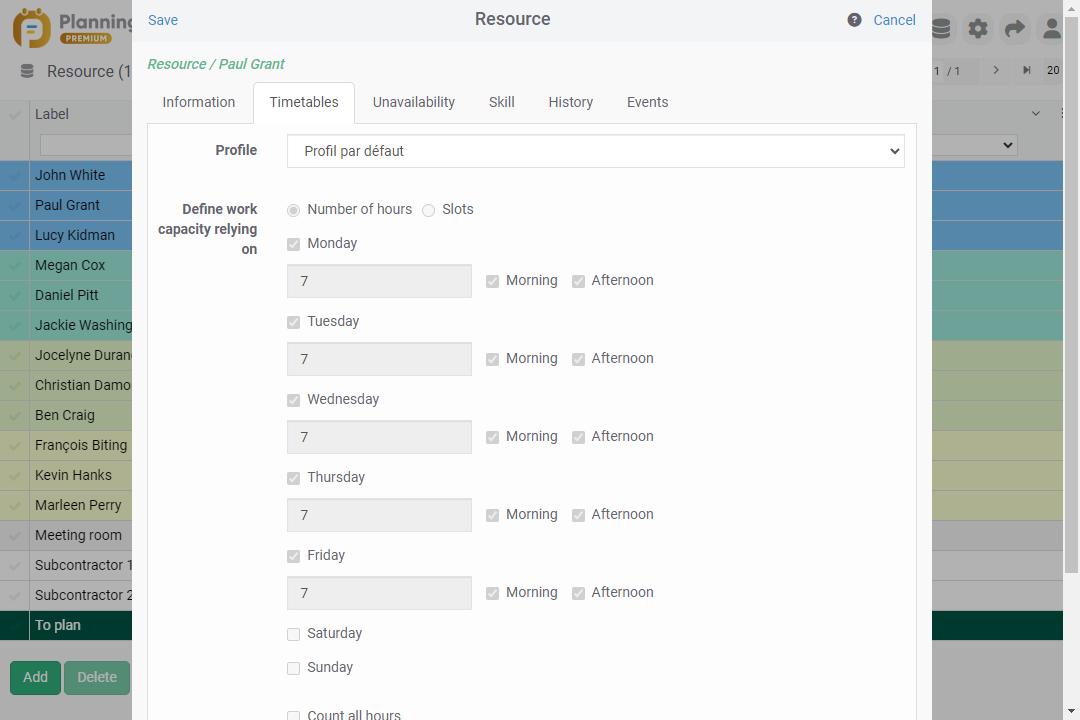Click checkmark next to Ben Craig
The image size is (1080, 720).
point(14,415)
